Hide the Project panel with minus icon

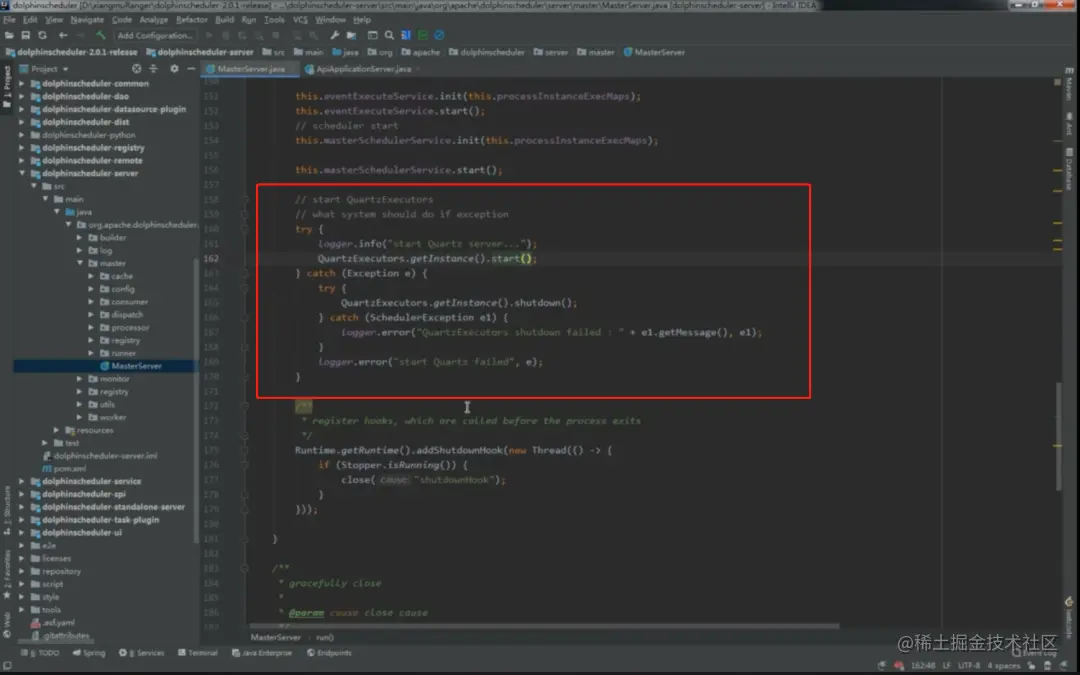pyautogui.click(x=191, y=69)
